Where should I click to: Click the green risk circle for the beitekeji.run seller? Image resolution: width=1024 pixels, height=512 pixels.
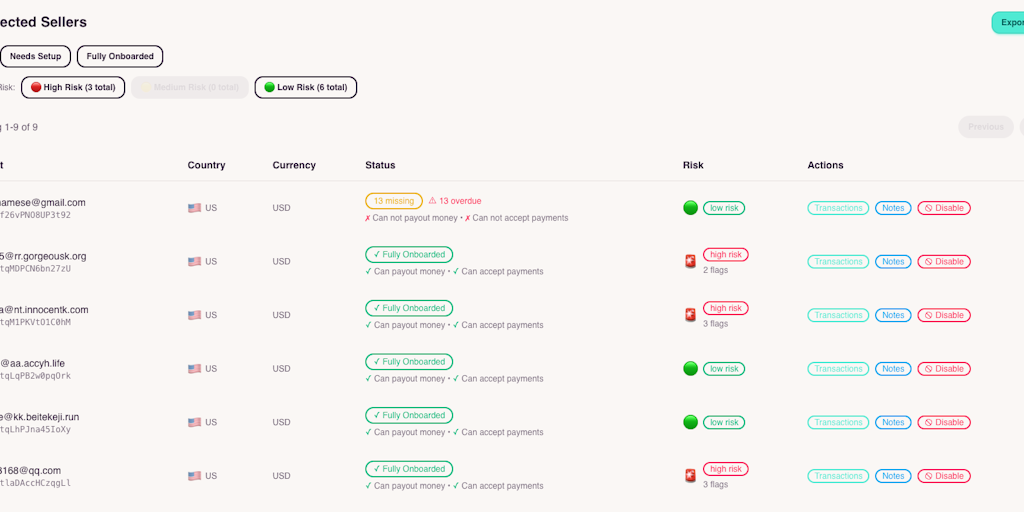tap(690, 422)
